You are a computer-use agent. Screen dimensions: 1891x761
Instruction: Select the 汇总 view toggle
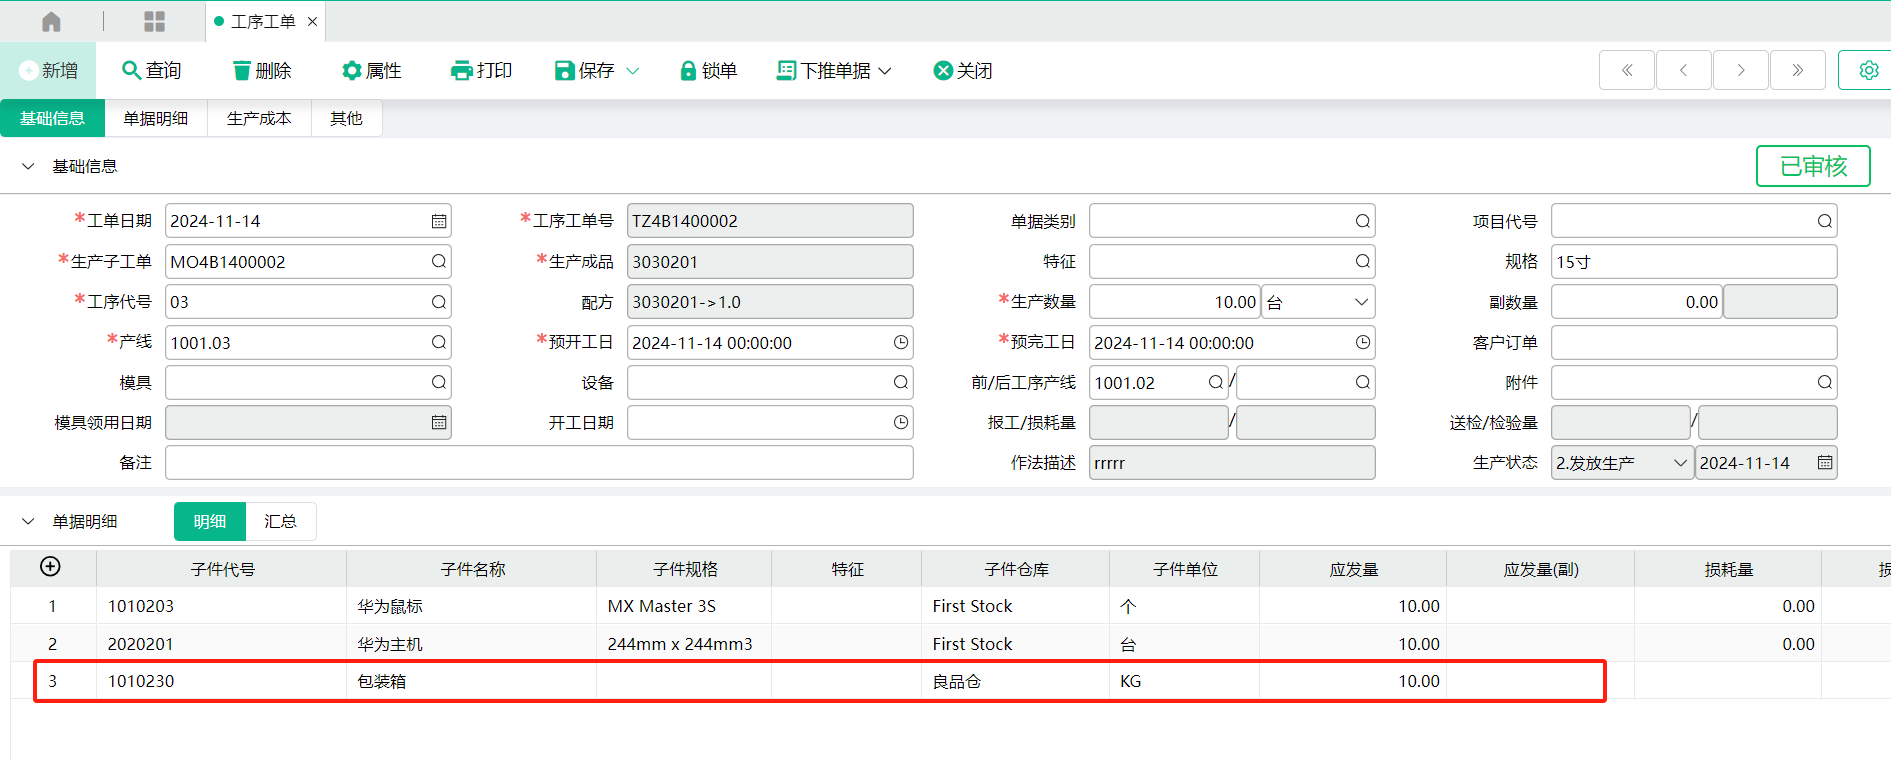pyautogui.click(x=280, y=521)
